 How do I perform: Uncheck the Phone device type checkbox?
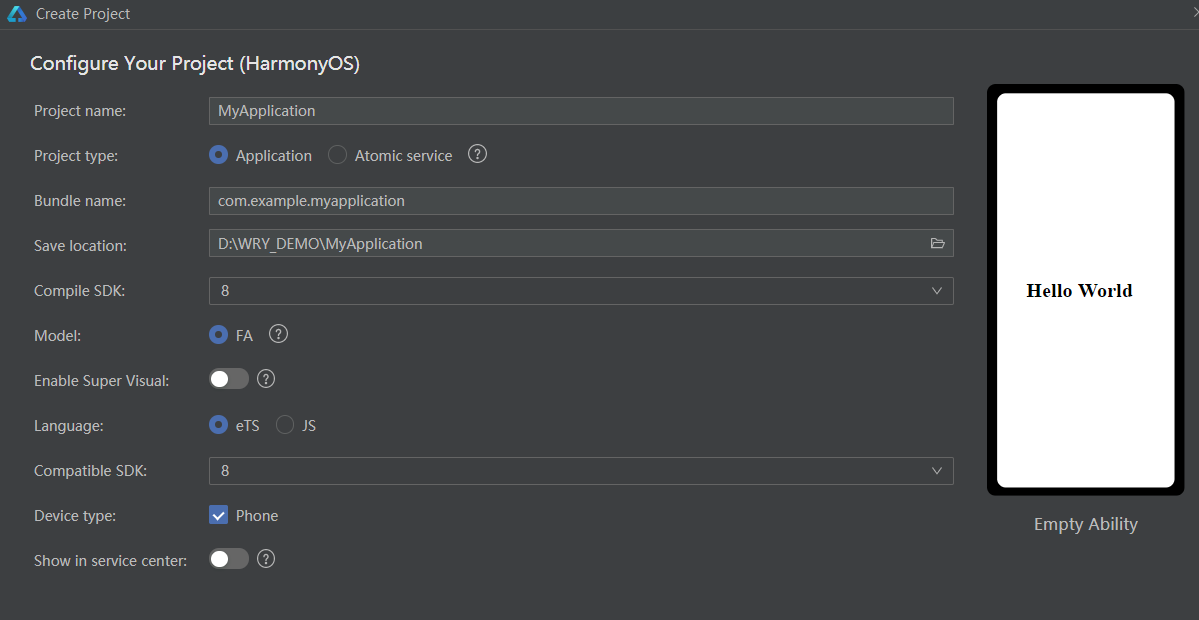(219, 515)
